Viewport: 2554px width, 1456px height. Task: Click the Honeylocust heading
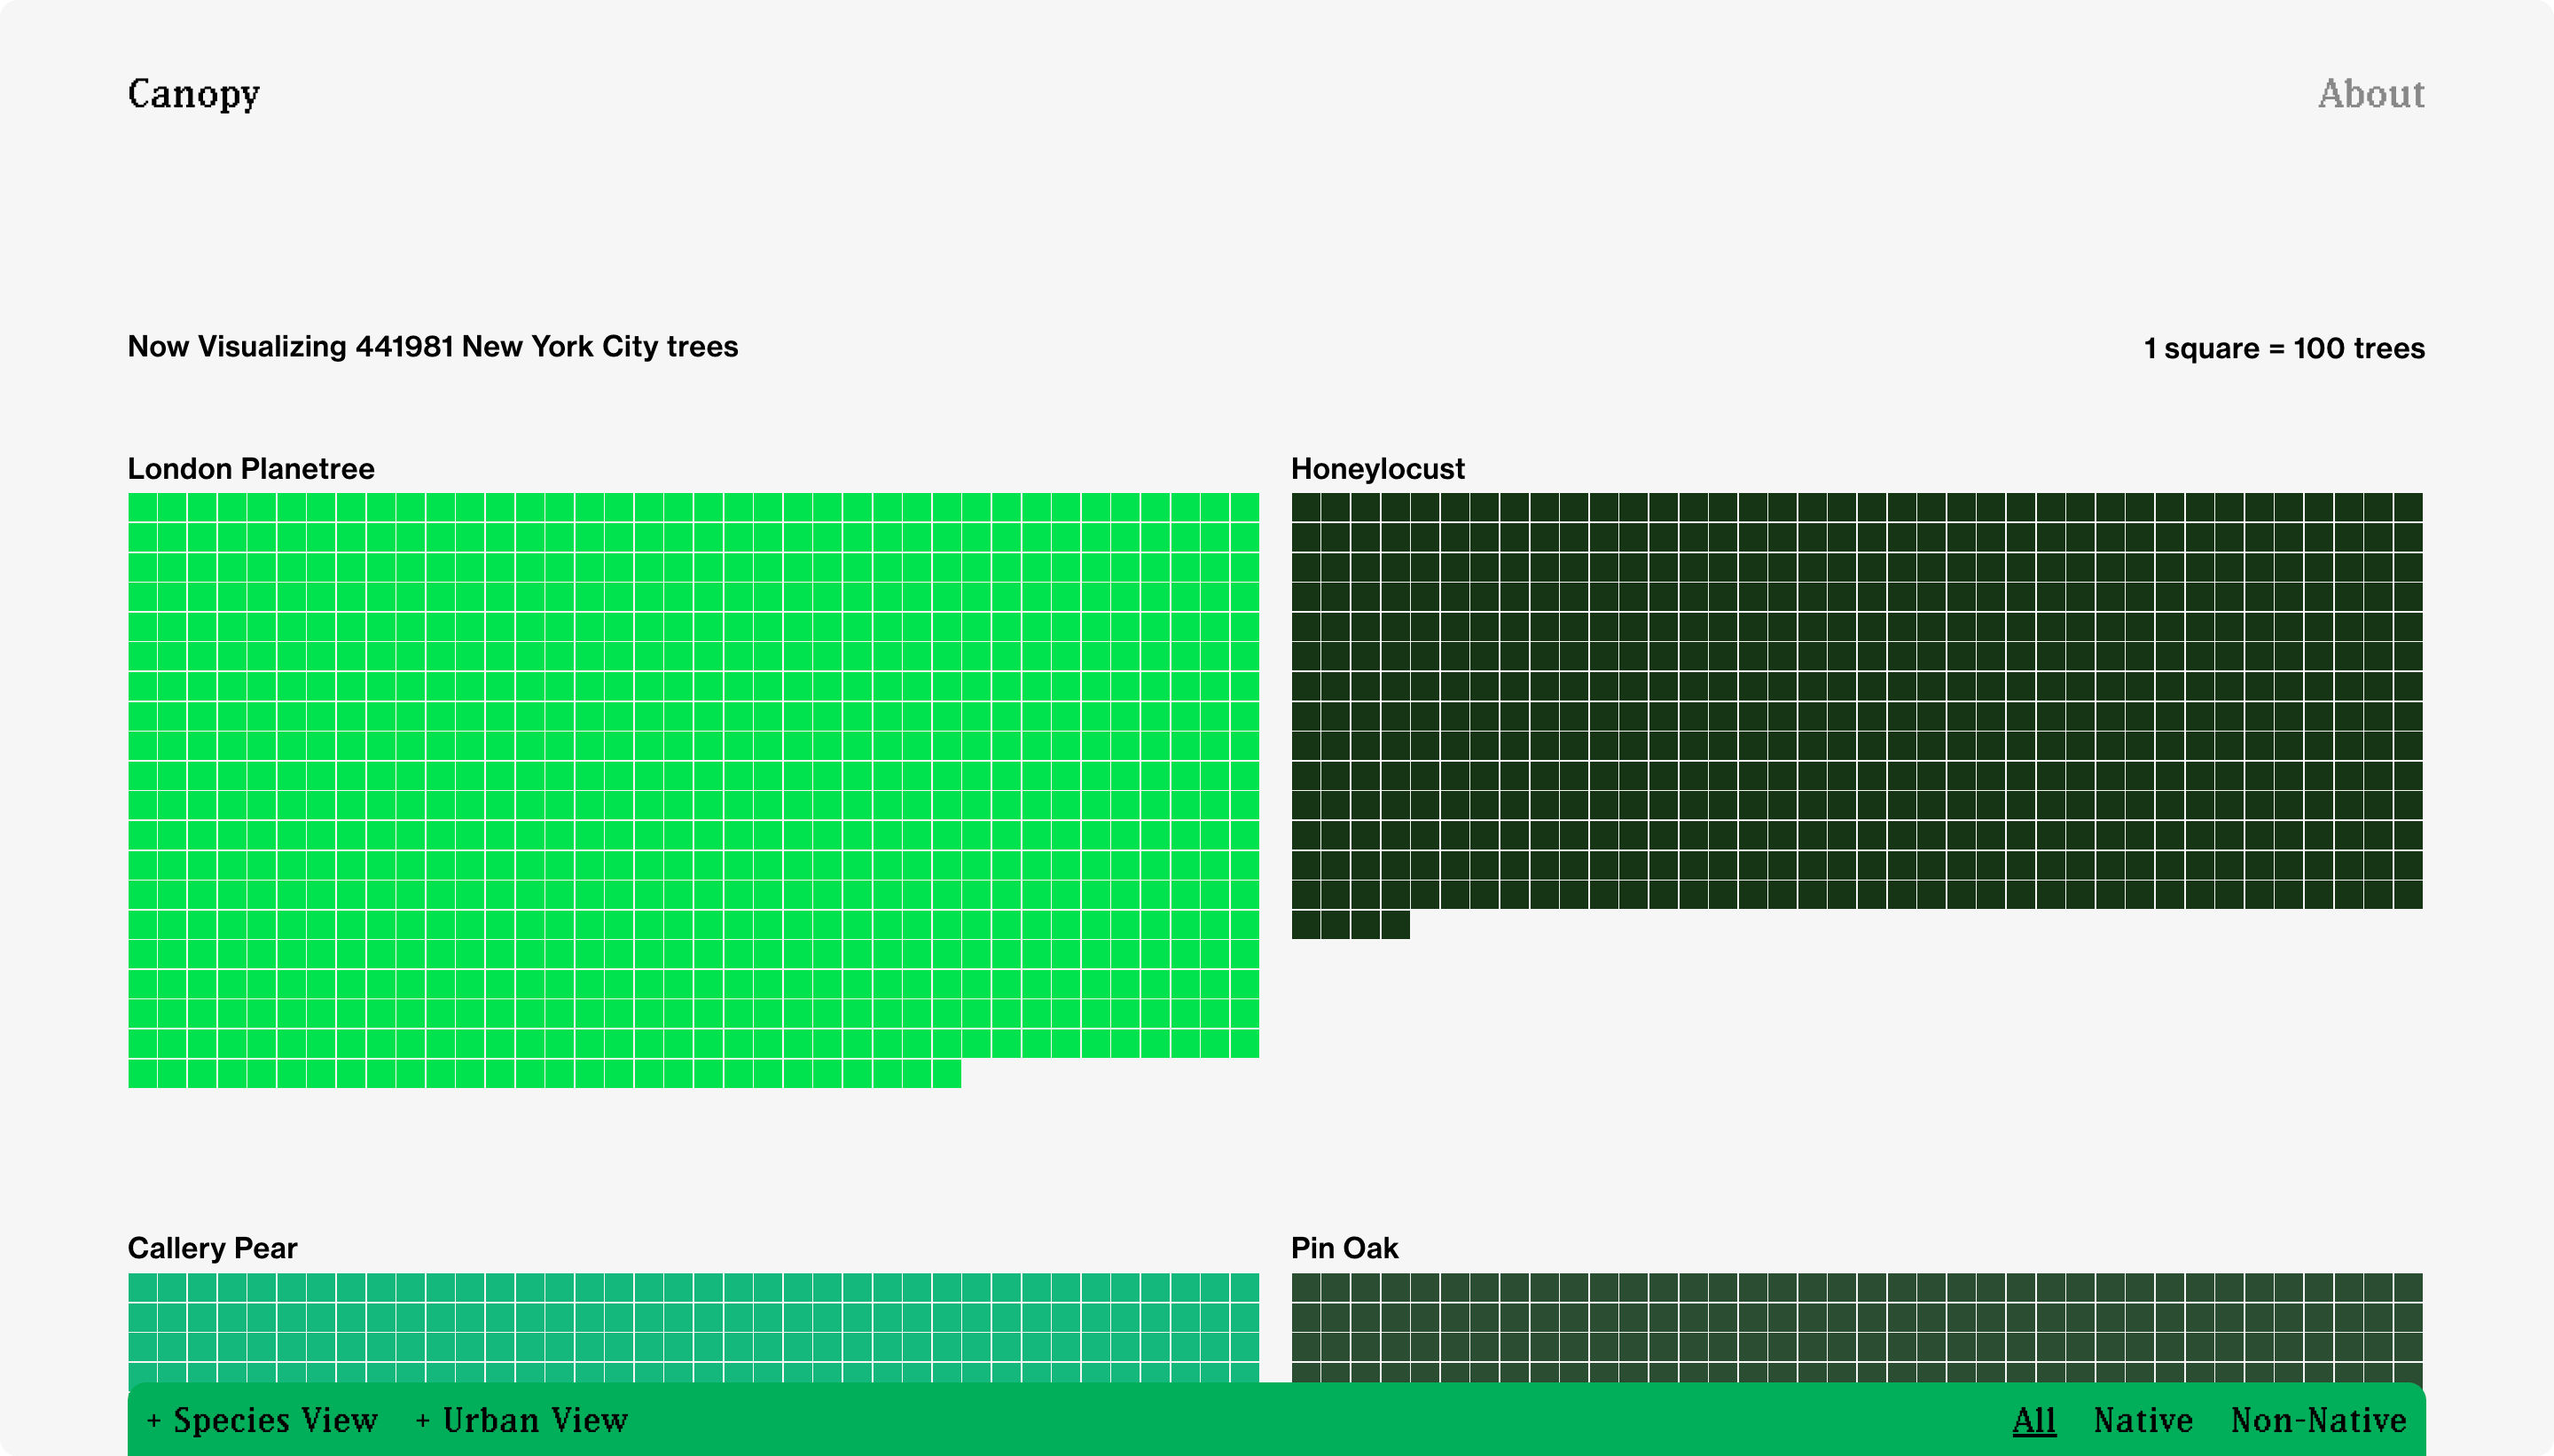[1377, 468]
